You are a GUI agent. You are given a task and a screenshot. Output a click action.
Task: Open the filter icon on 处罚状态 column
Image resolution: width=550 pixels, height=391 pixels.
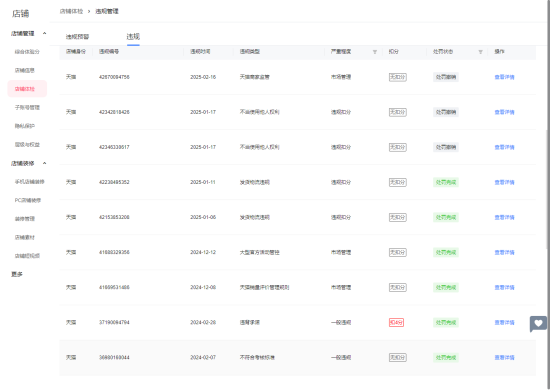(x=481, y=52)
